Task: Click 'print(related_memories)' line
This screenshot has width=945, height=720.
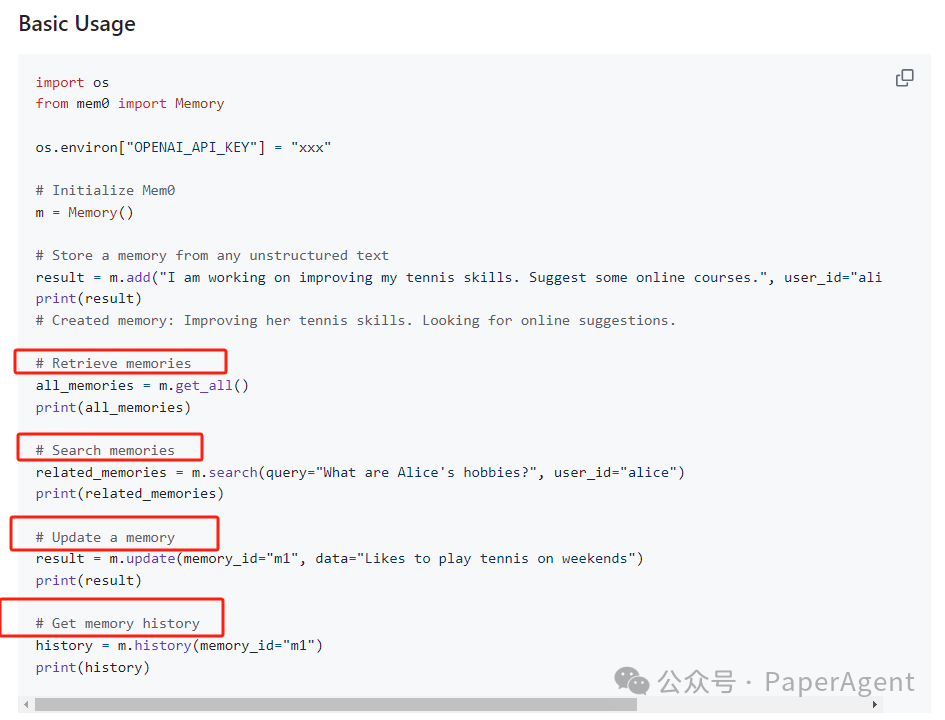Action: 130,494
